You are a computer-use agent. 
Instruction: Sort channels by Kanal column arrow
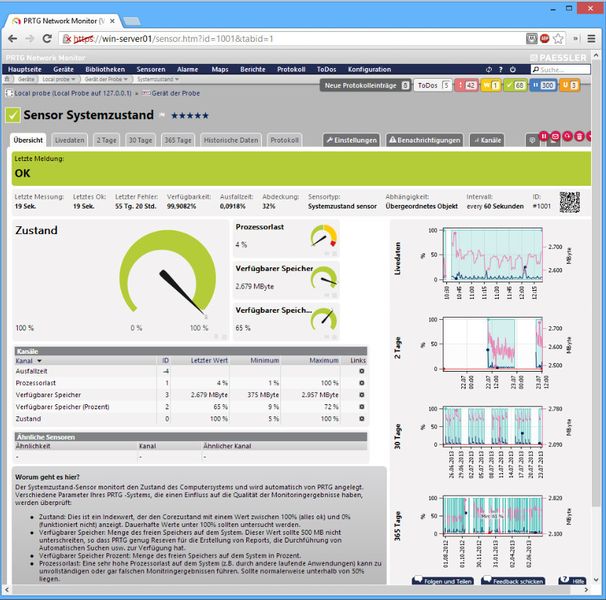tap(39, 361)
